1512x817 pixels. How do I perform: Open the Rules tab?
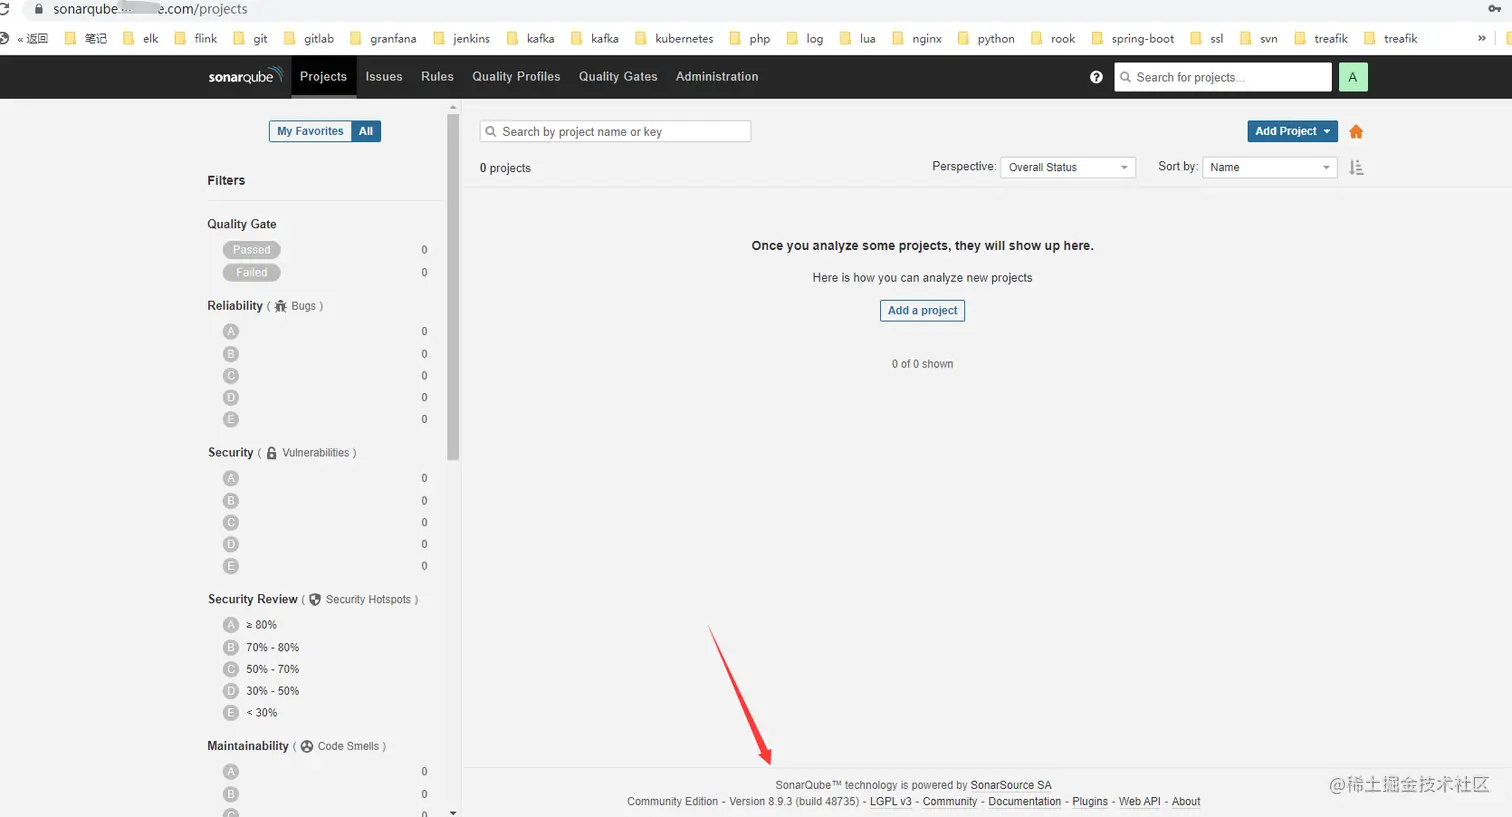pos(437,77)
